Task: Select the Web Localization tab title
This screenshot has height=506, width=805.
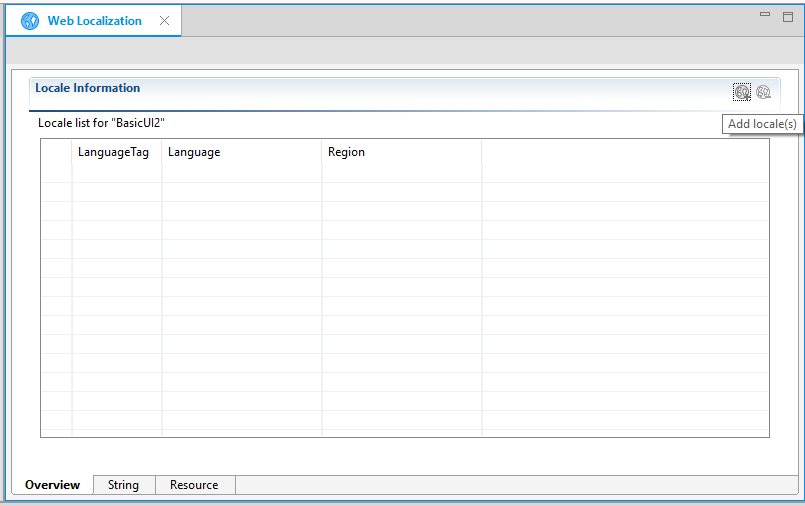Action: point(94,21)
